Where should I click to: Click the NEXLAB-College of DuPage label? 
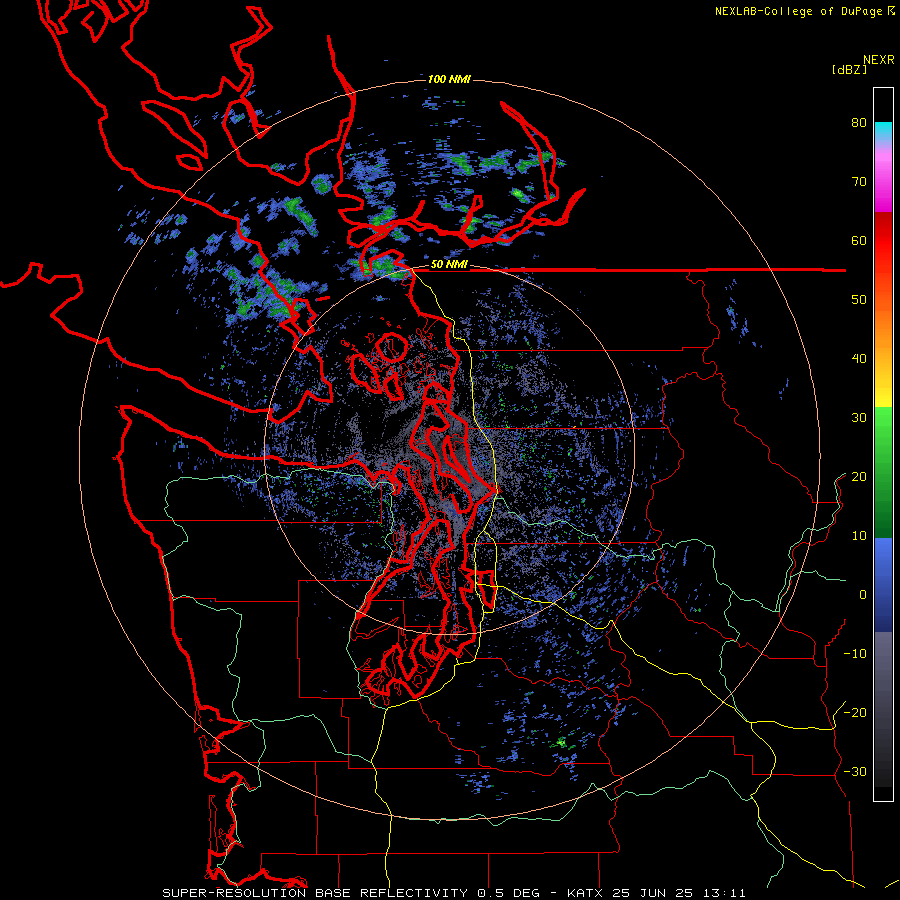click(804, 11)
